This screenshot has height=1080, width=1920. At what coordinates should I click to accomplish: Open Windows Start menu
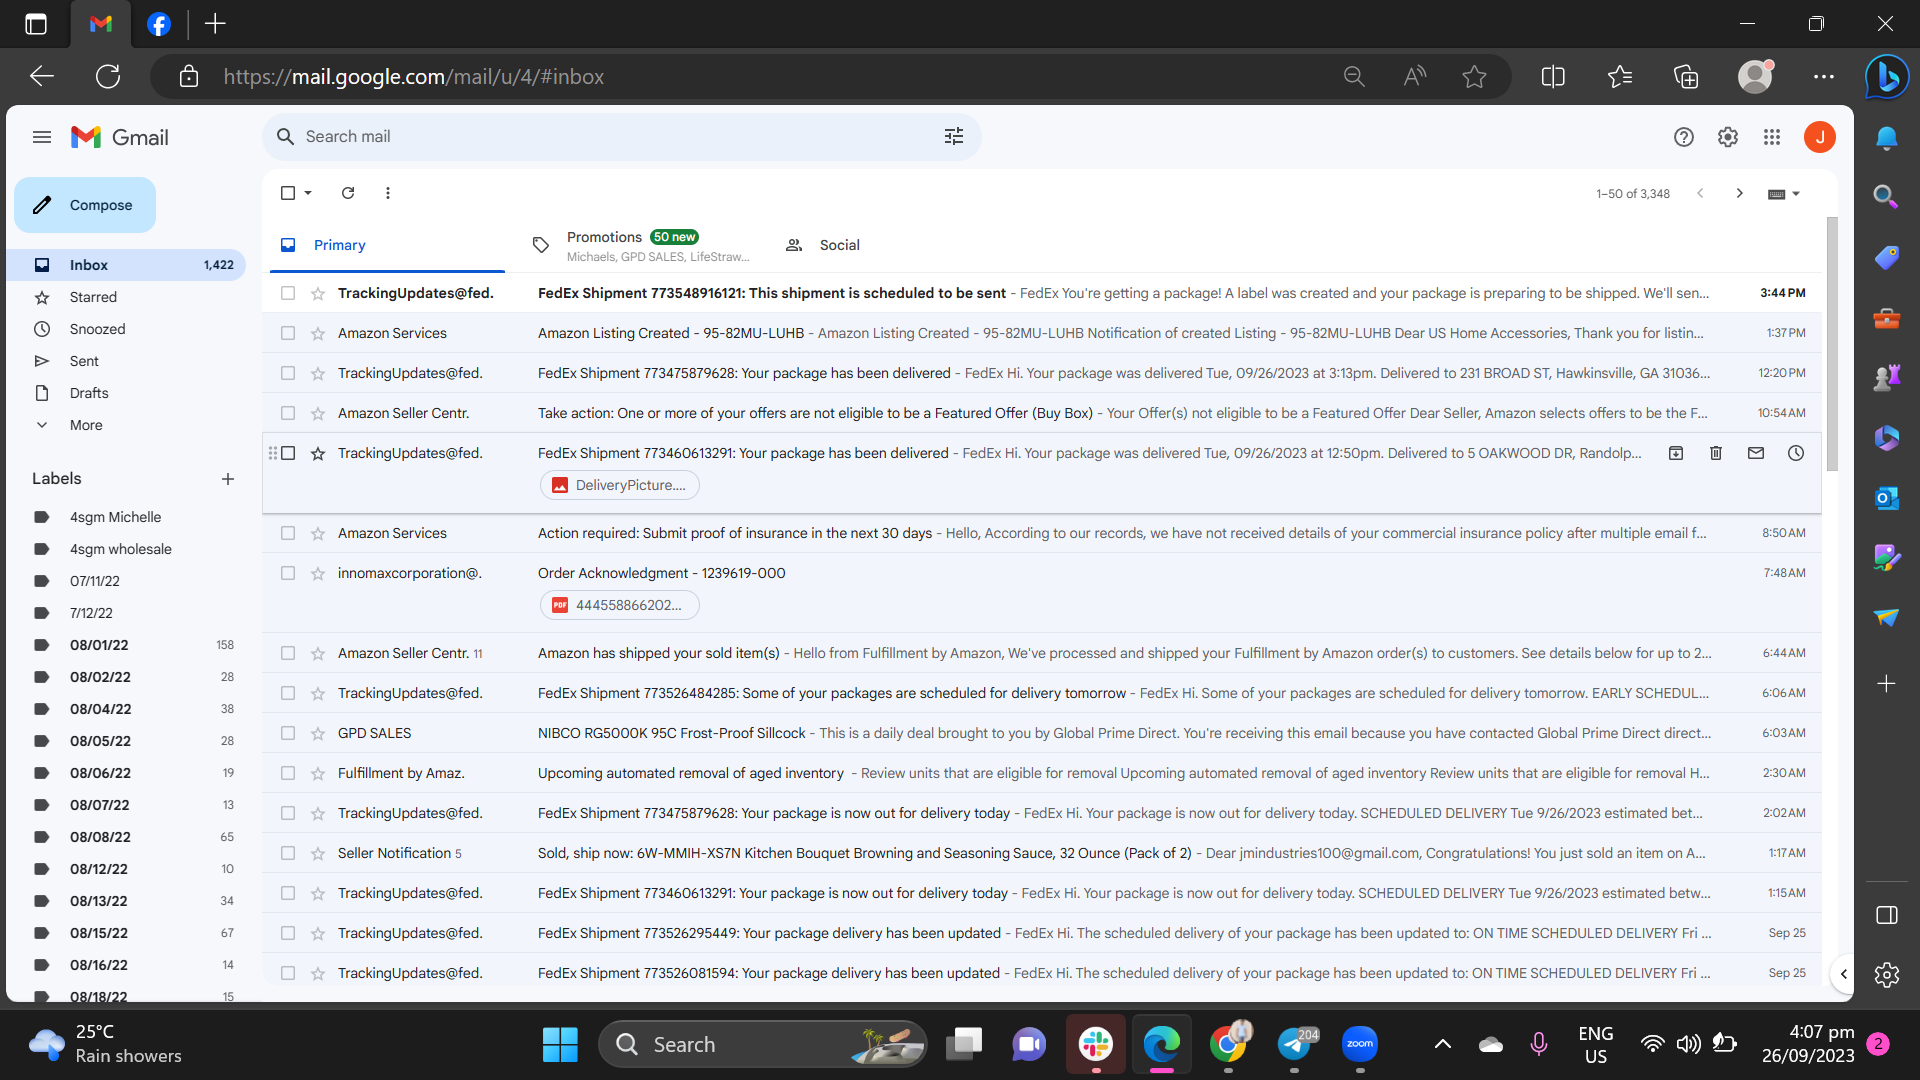(560, 1045)
